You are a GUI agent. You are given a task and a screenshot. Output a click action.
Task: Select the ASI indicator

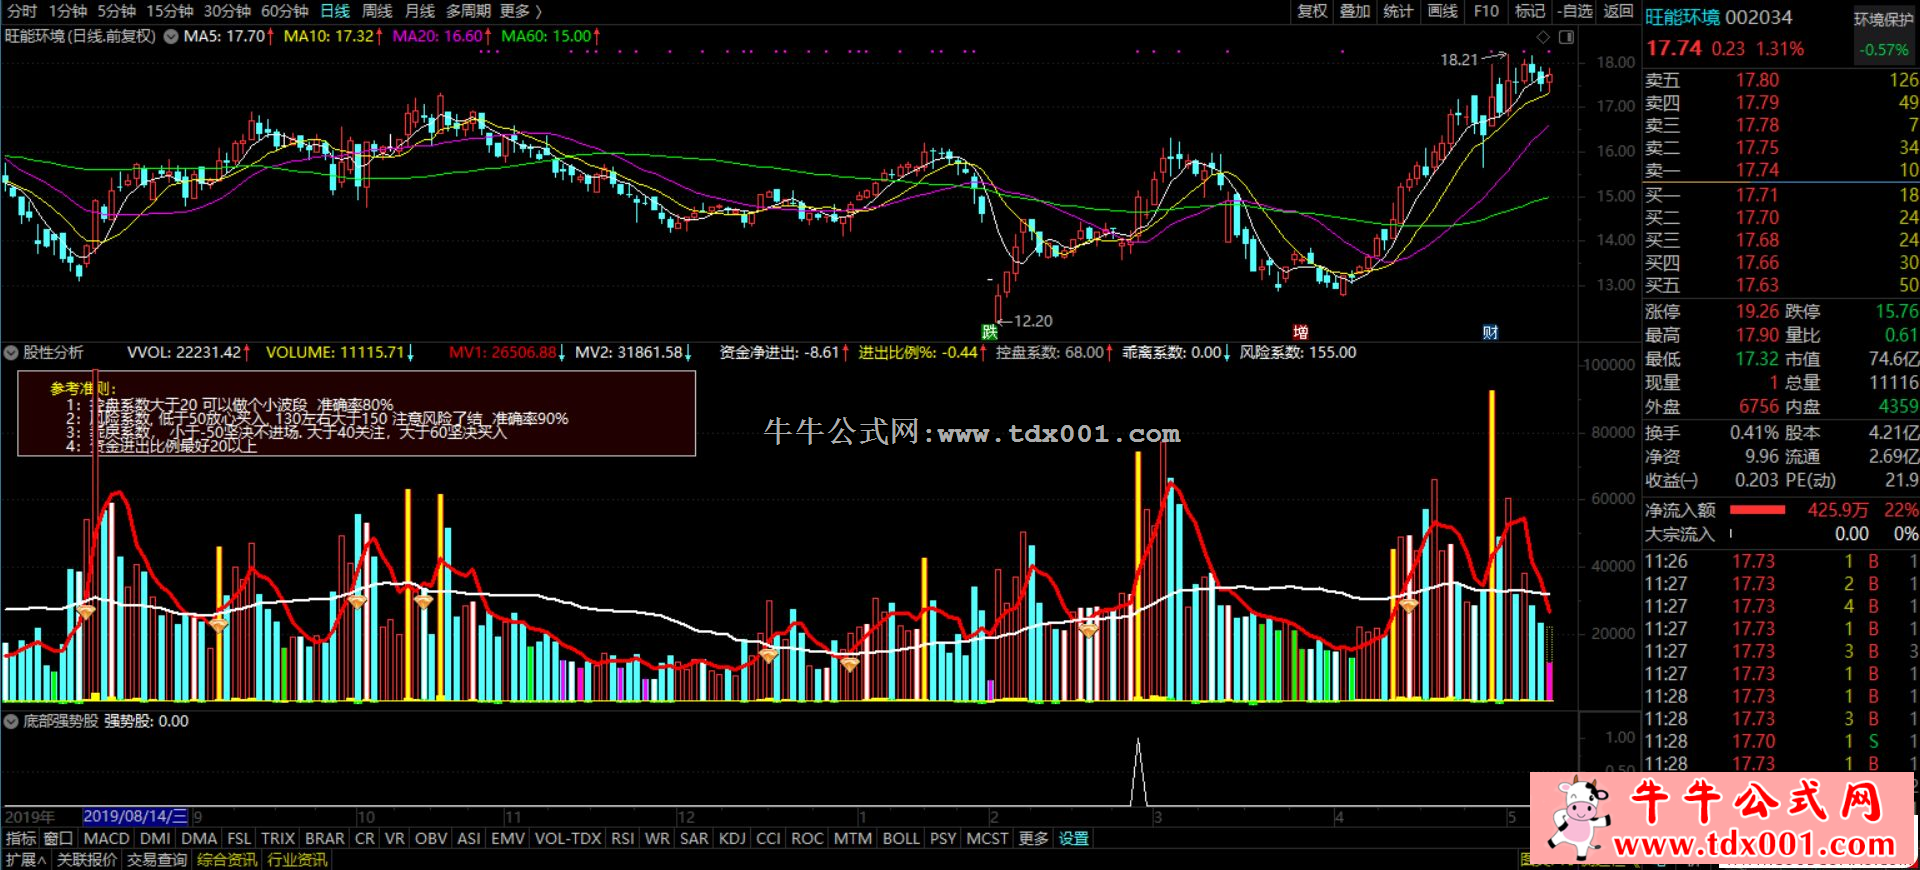[x=469, y=838]
